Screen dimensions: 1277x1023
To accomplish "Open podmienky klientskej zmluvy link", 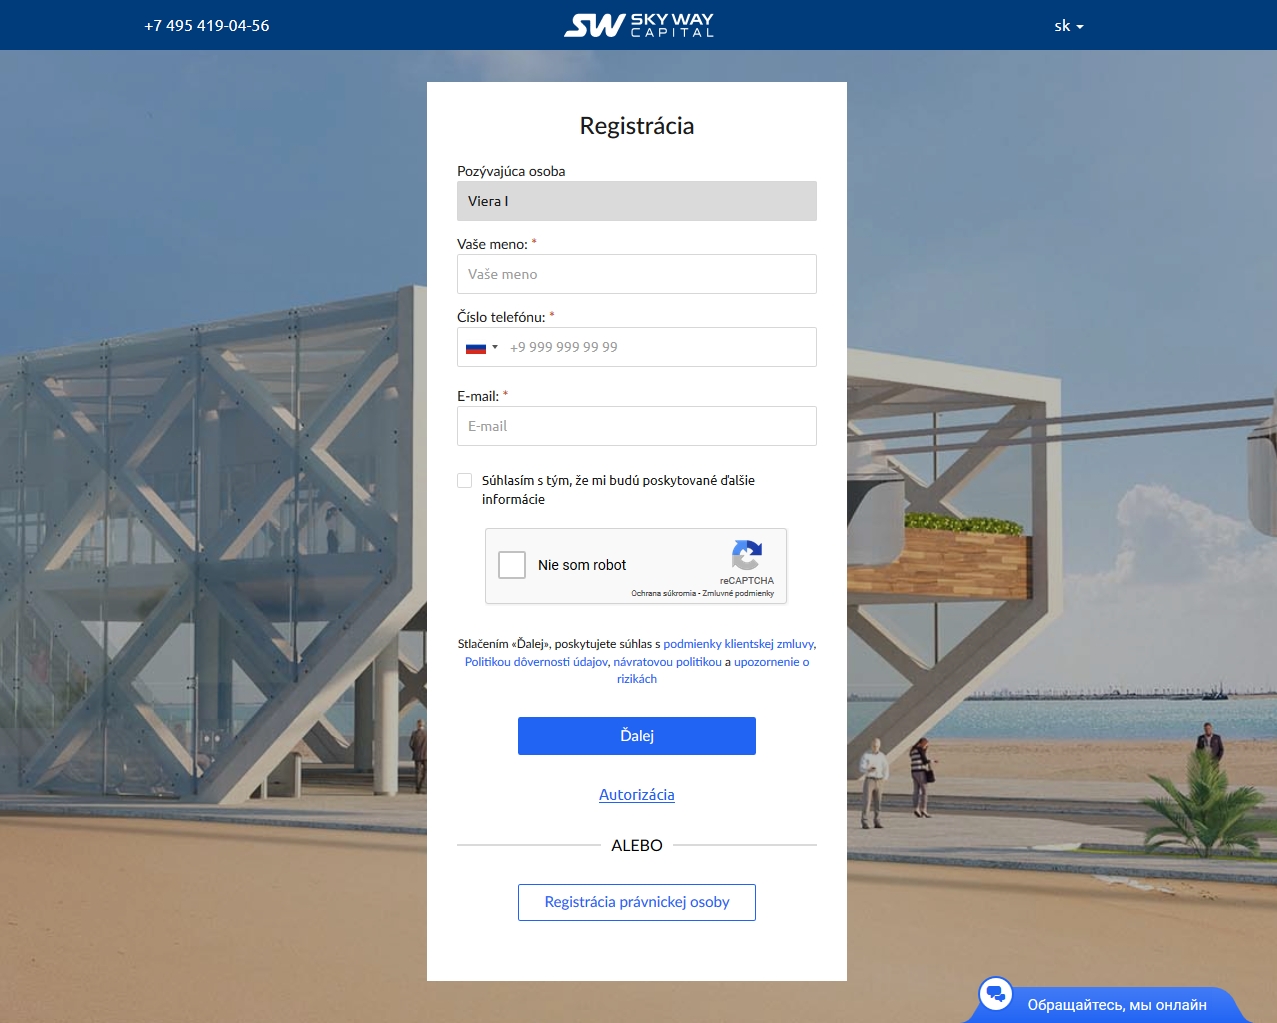I will (738, 643).
